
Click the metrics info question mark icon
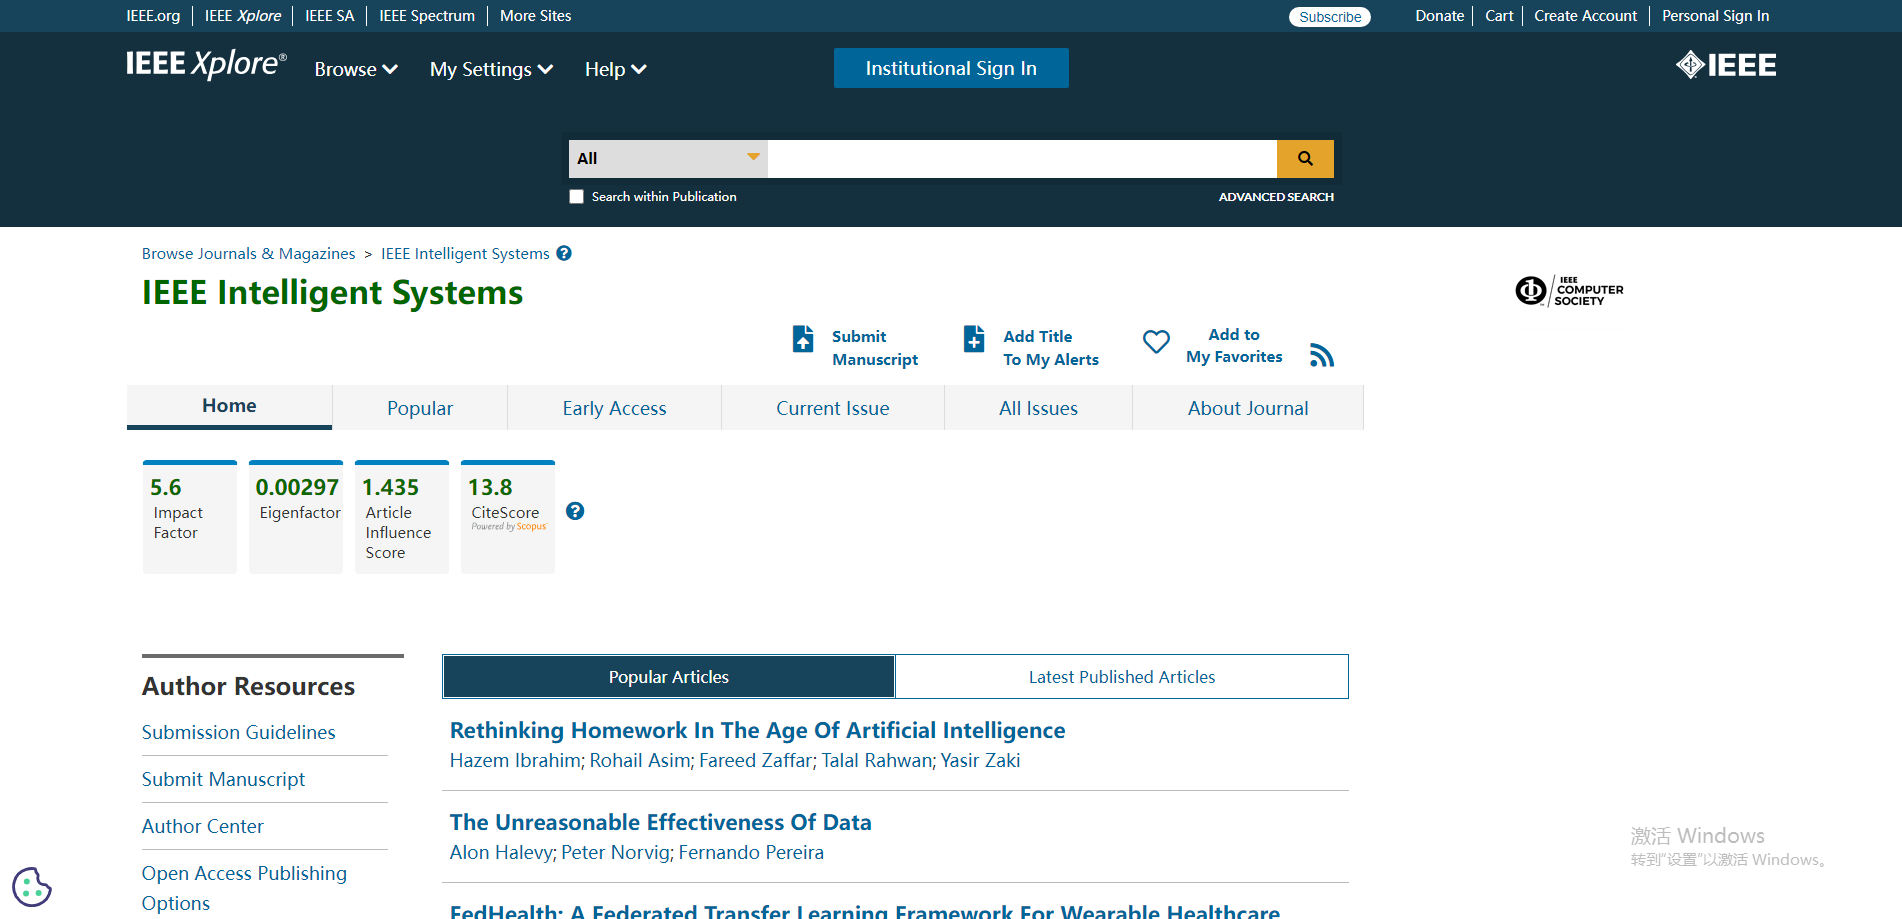(x=575, y=511)
